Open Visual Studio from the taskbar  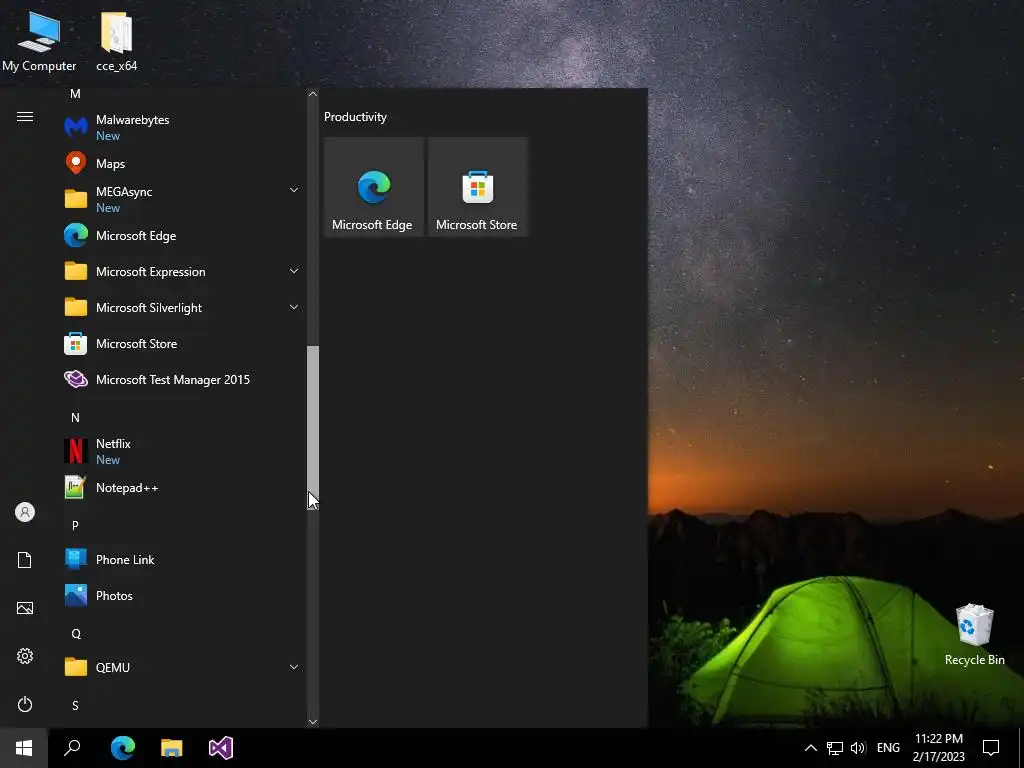pyautogui.click(x=221, y=748)
